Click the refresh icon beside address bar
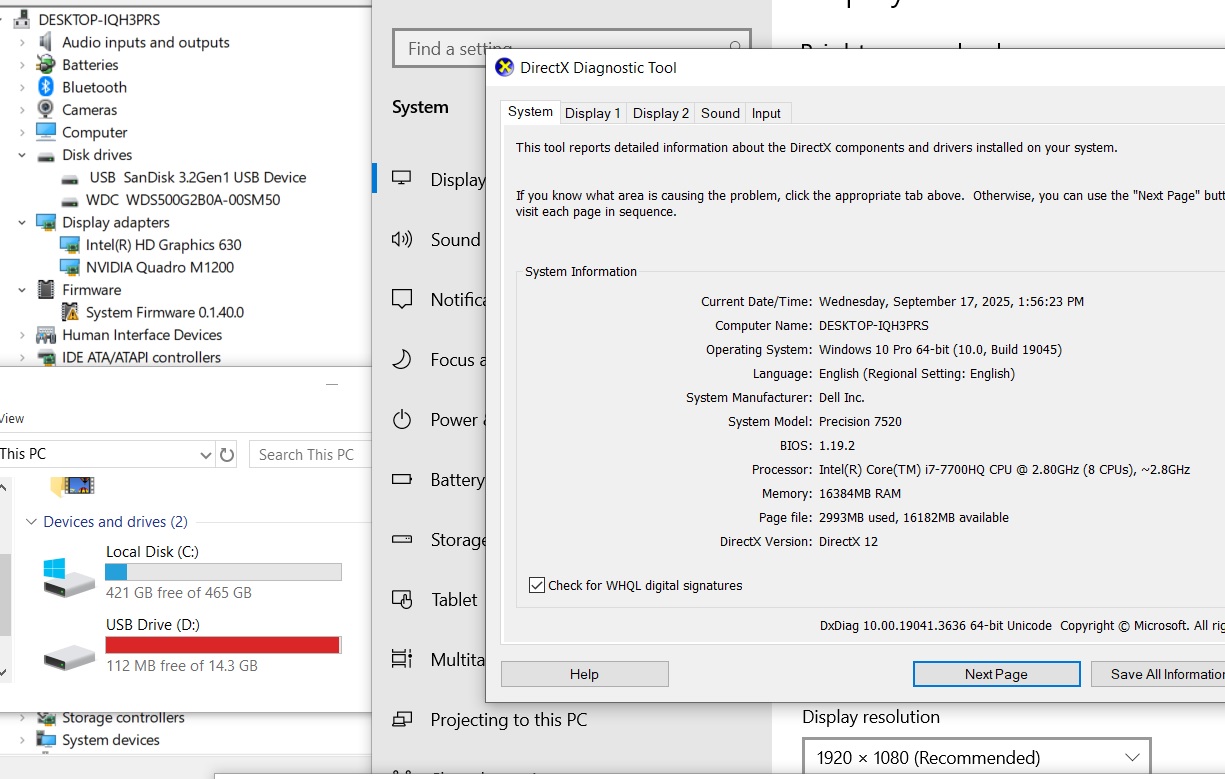1225x779 pixels. [227, 455]
